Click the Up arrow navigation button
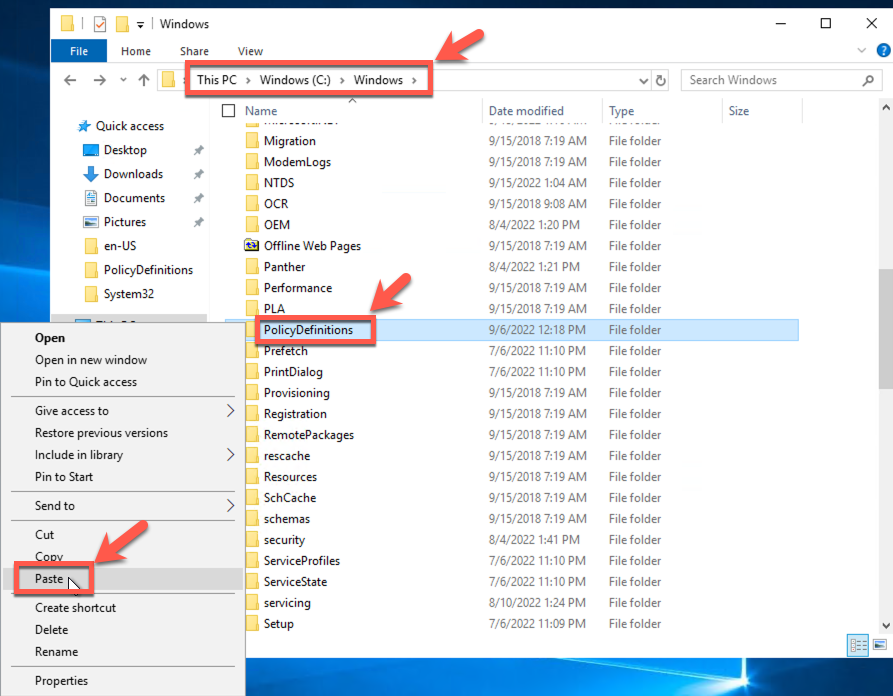 click(144, 81)
